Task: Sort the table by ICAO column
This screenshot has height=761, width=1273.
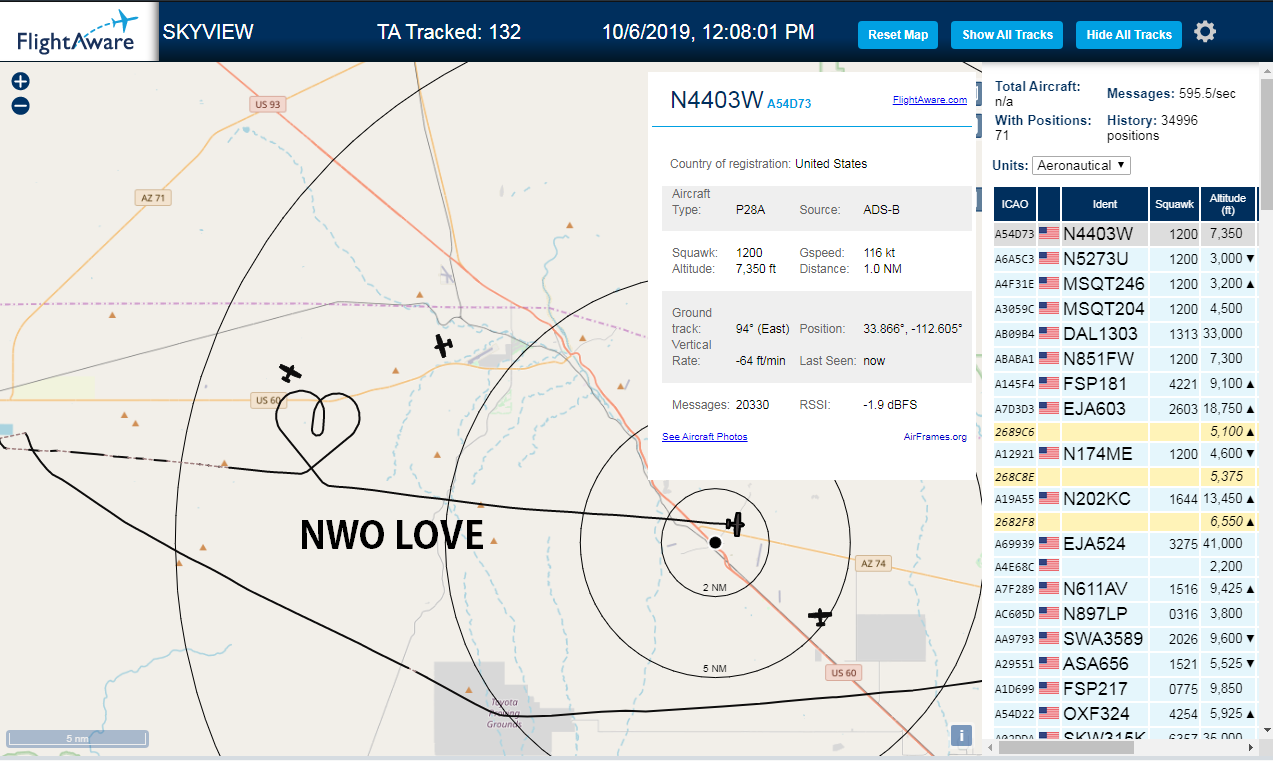Action: [x=1015, y=204]
